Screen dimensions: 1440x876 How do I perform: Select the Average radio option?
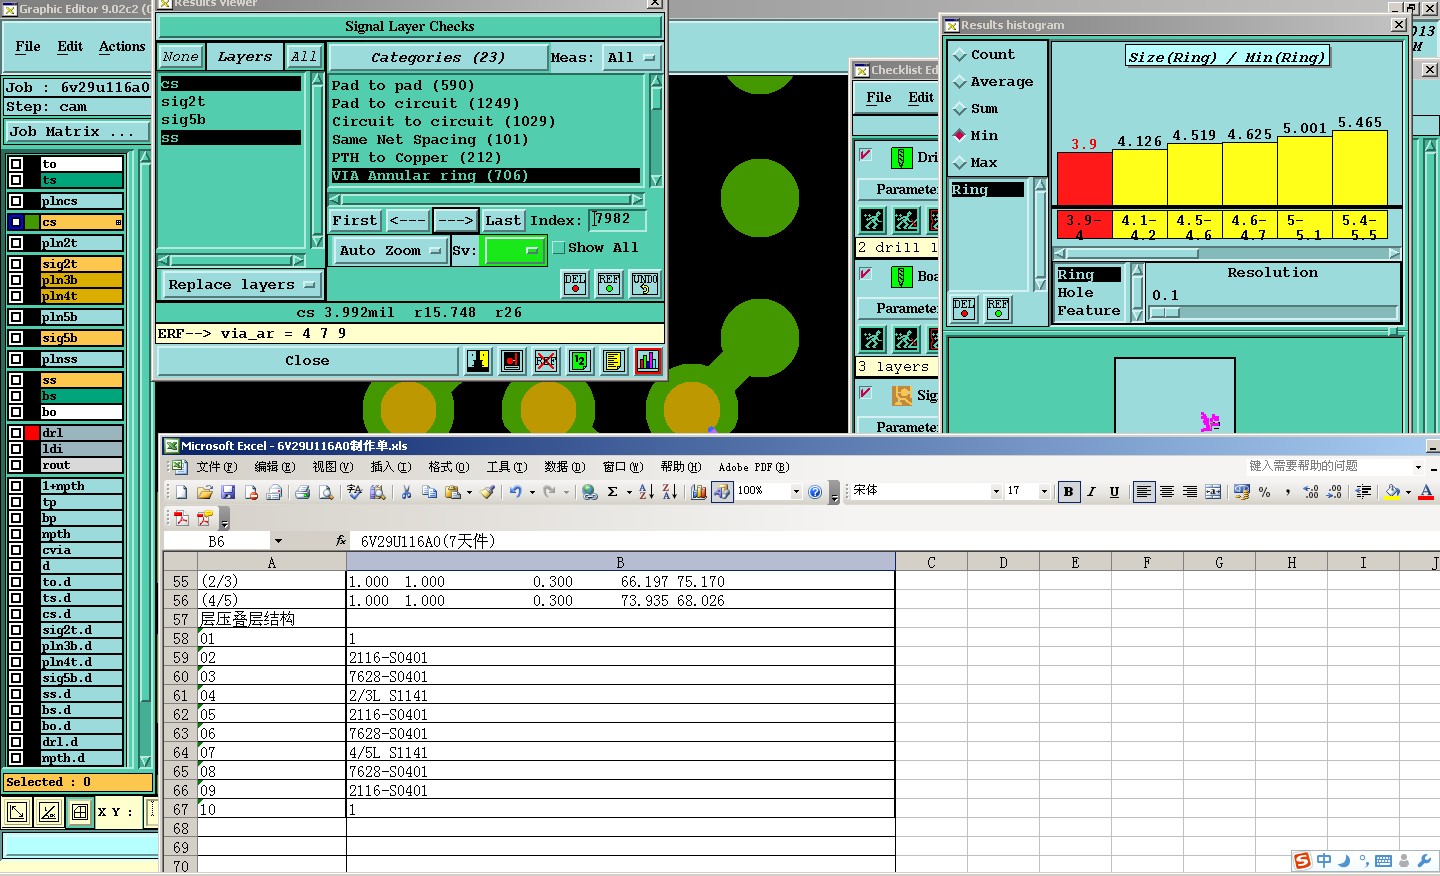(960, 82)
